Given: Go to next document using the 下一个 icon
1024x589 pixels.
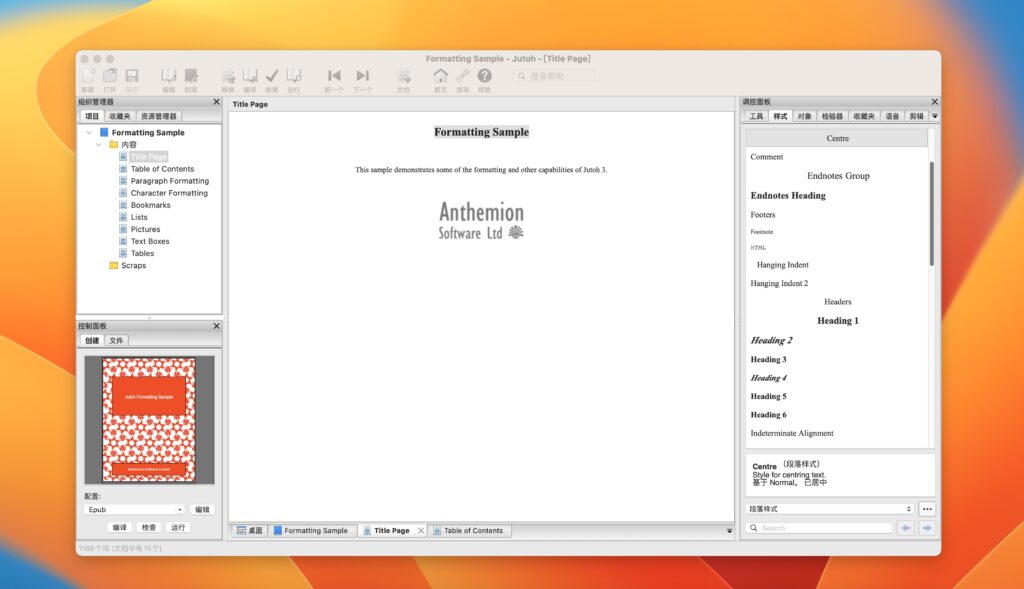Looking at the screenshot, I should coord(363,73).
